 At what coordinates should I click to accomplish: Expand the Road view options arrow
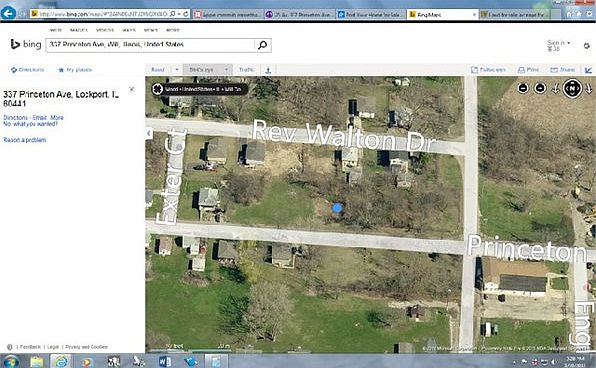177,70
